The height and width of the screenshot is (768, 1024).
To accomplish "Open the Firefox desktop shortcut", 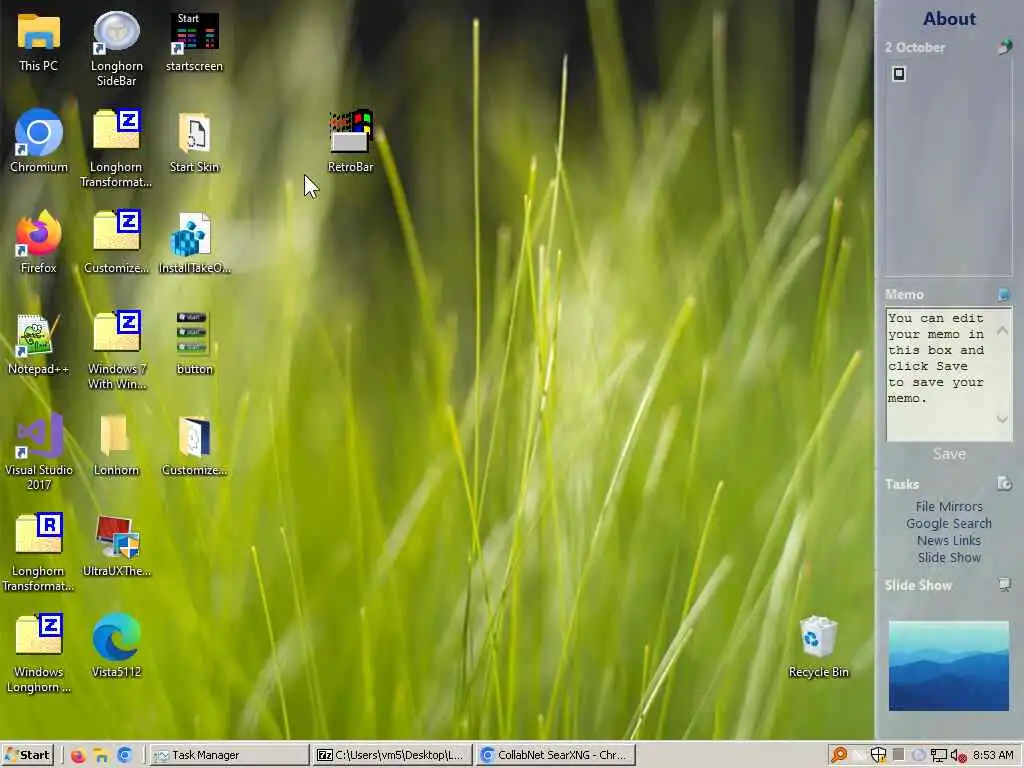I will [x=39, y=242].
